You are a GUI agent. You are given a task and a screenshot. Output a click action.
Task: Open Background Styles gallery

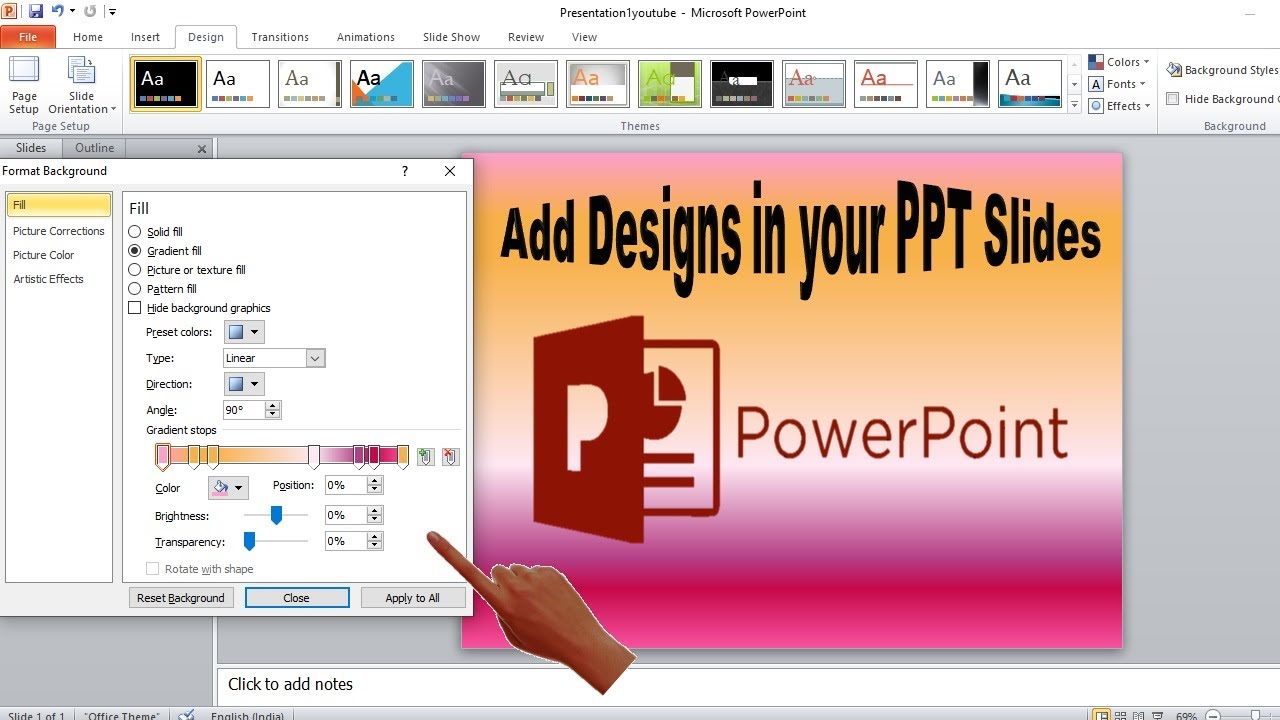[1223, 70]
